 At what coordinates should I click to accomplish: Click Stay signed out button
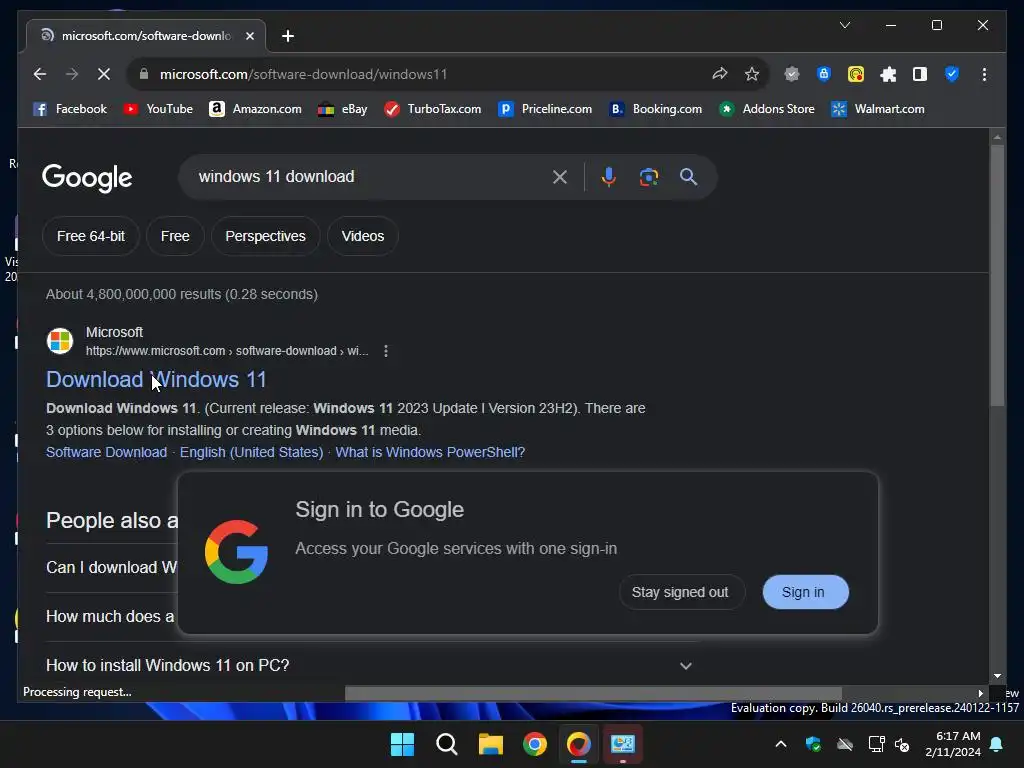pos(680,592)
